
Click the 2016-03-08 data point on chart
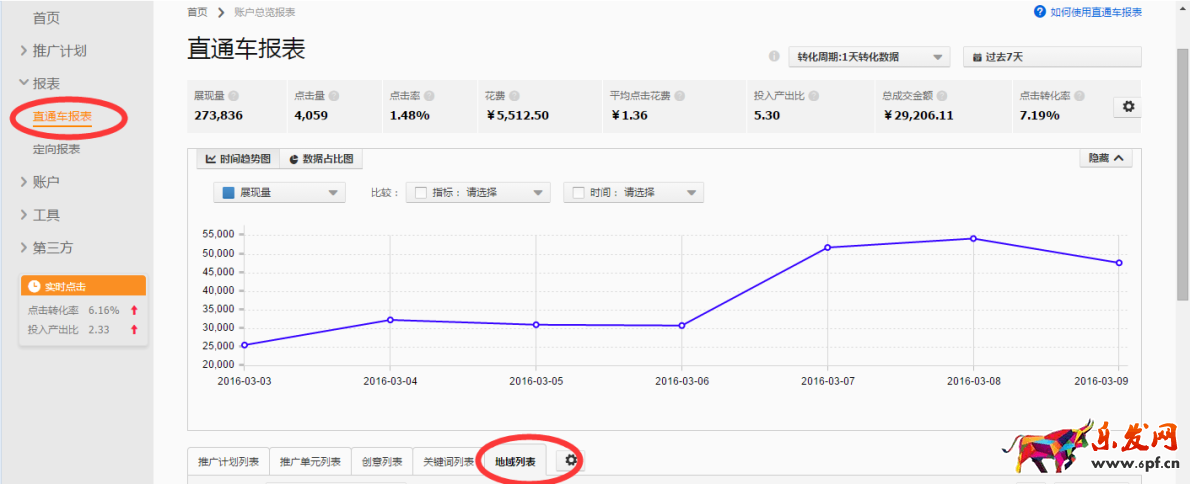click(x=973, y=238)
